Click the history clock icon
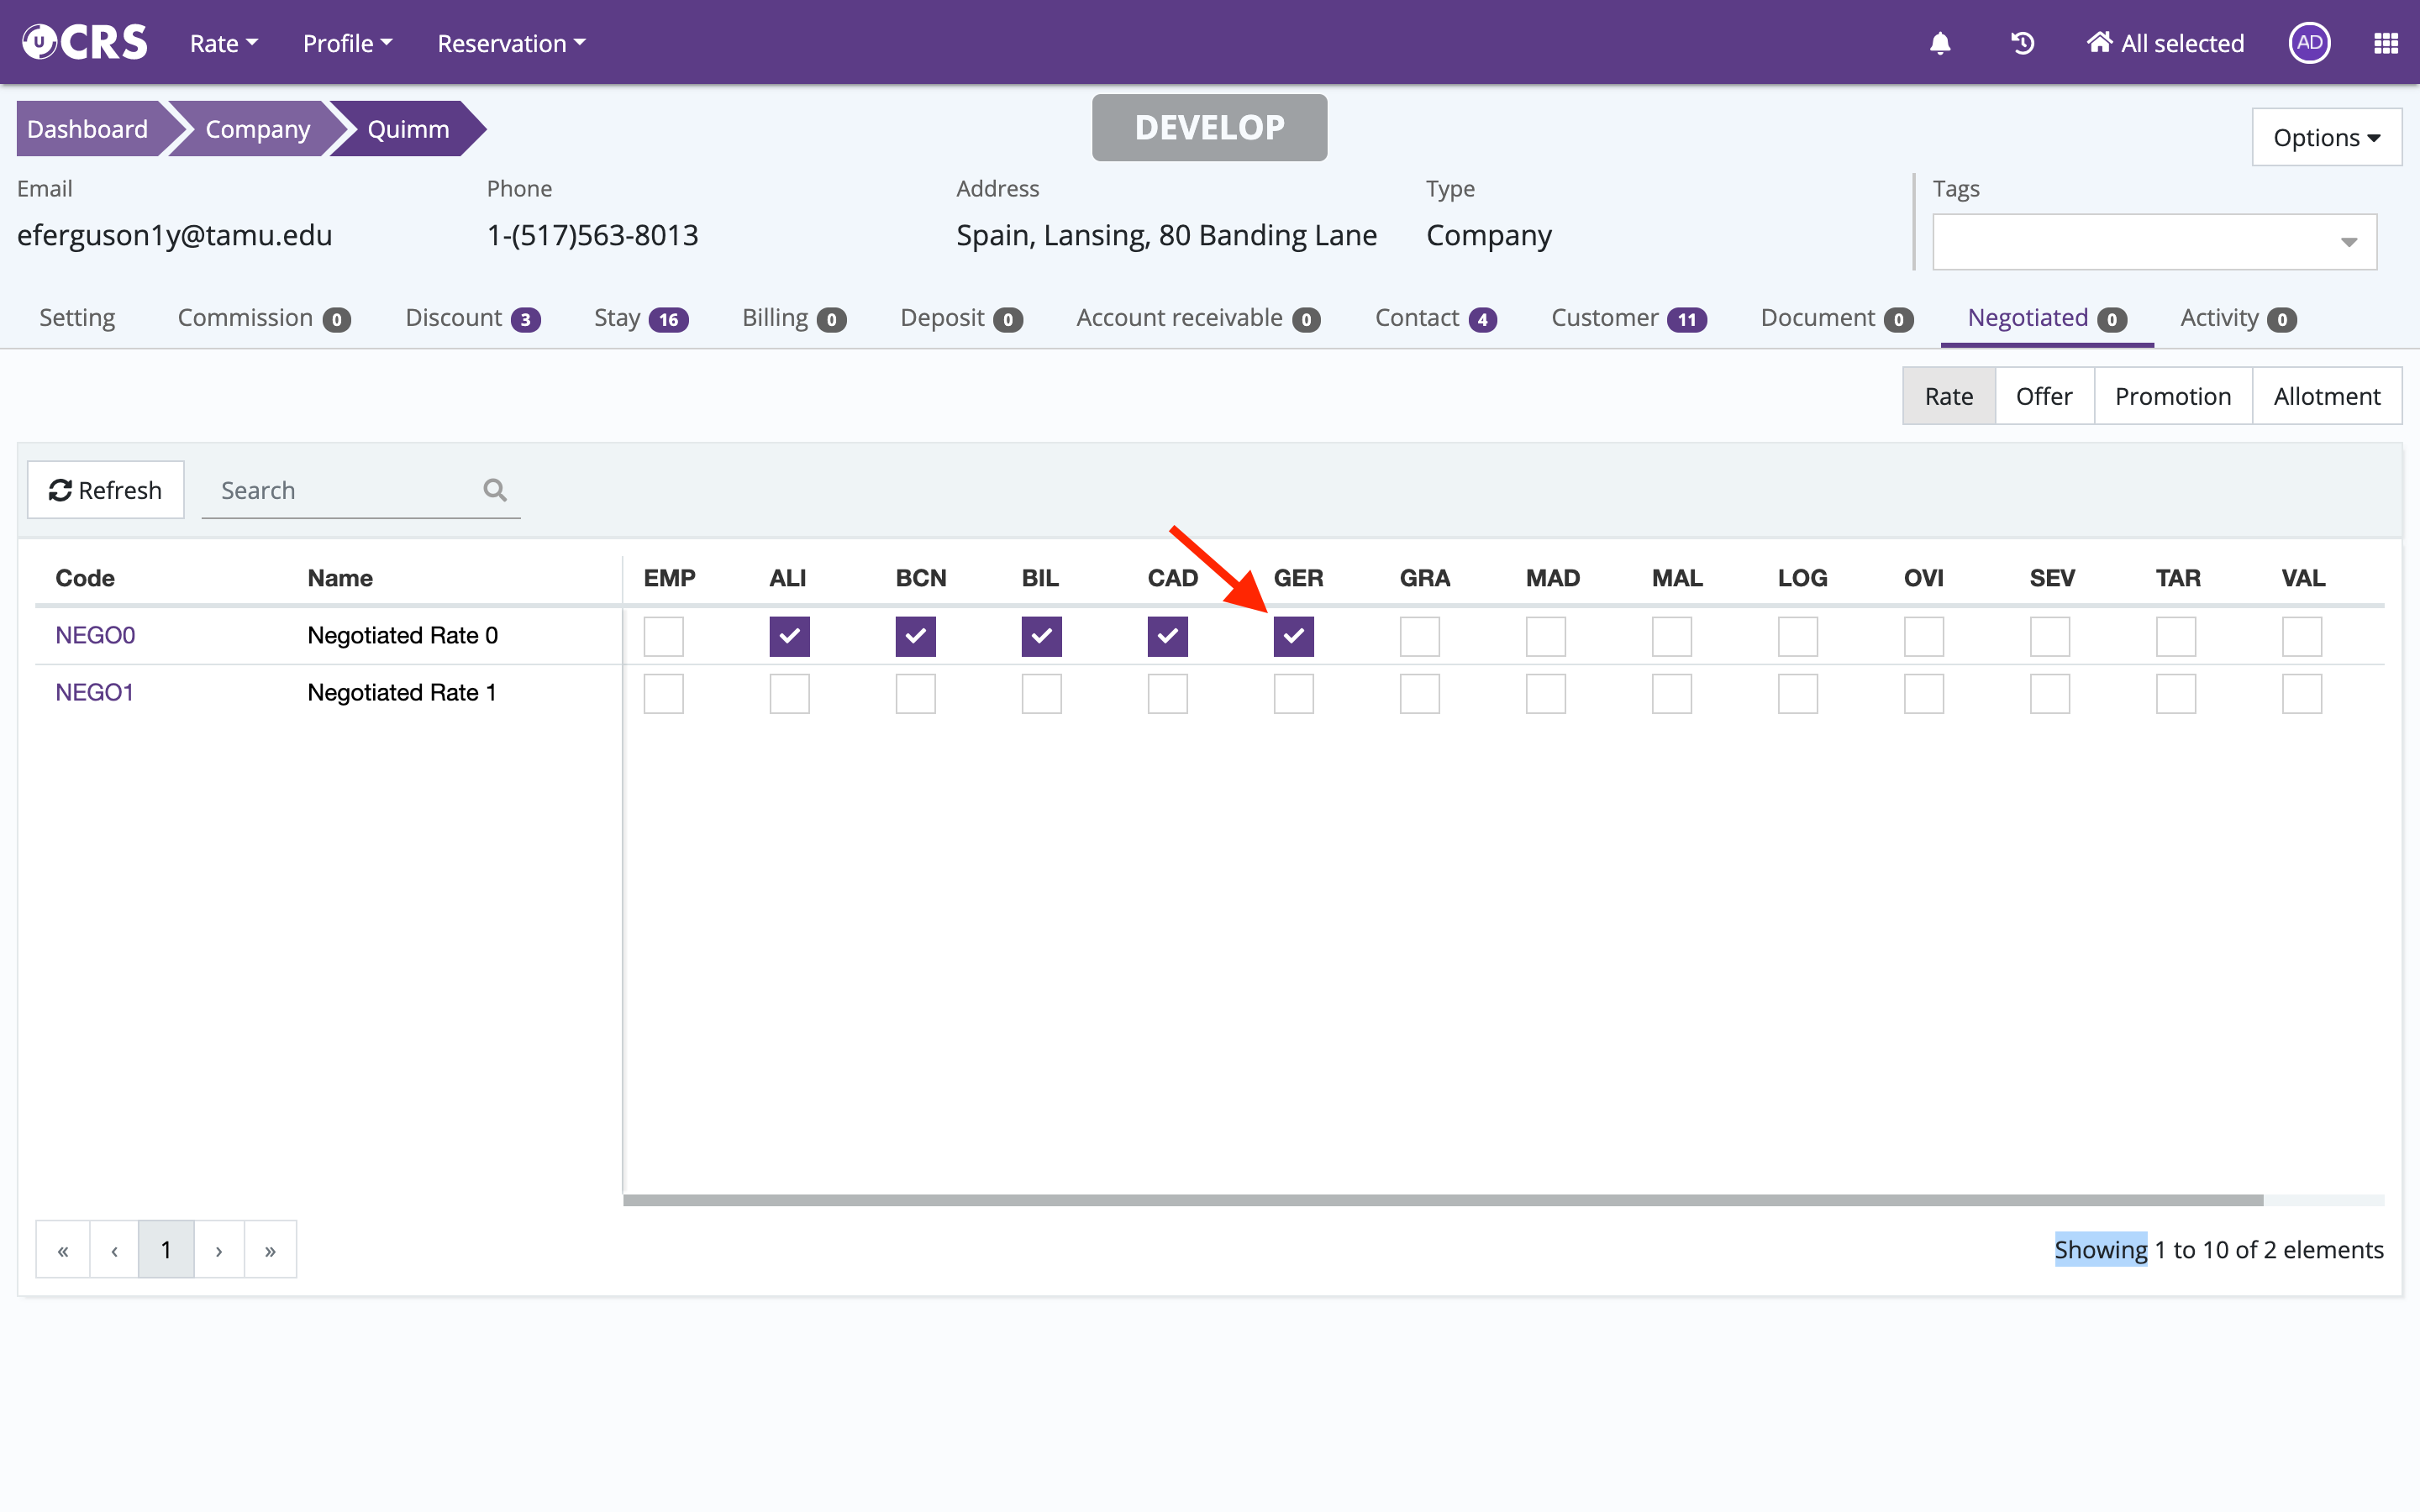The height and width of the screenshot is (1512, 2420). pos(2022,43)
